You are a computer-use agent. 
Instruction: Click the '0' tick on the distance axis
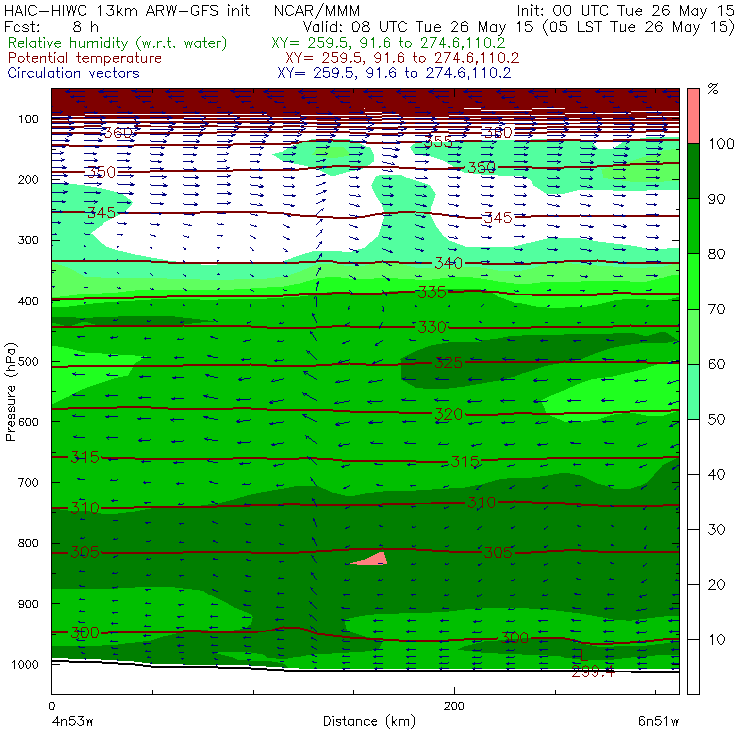coord(51,706)
